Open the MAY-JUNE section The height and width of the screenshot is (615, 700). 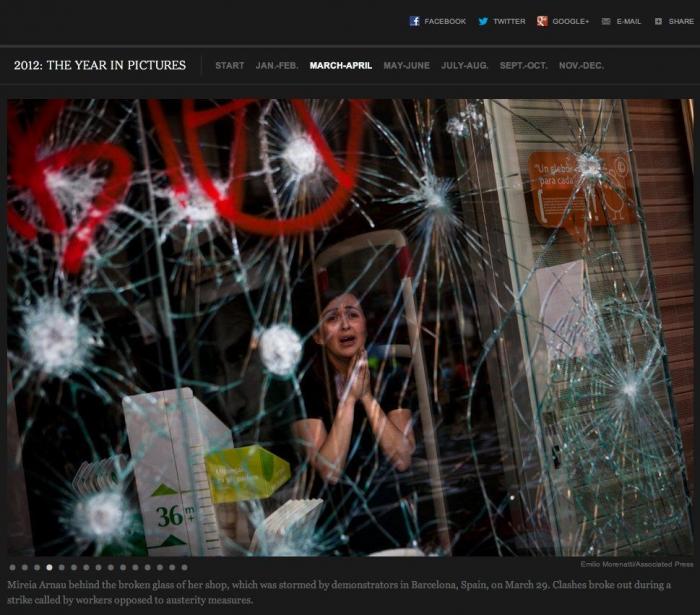407,66
